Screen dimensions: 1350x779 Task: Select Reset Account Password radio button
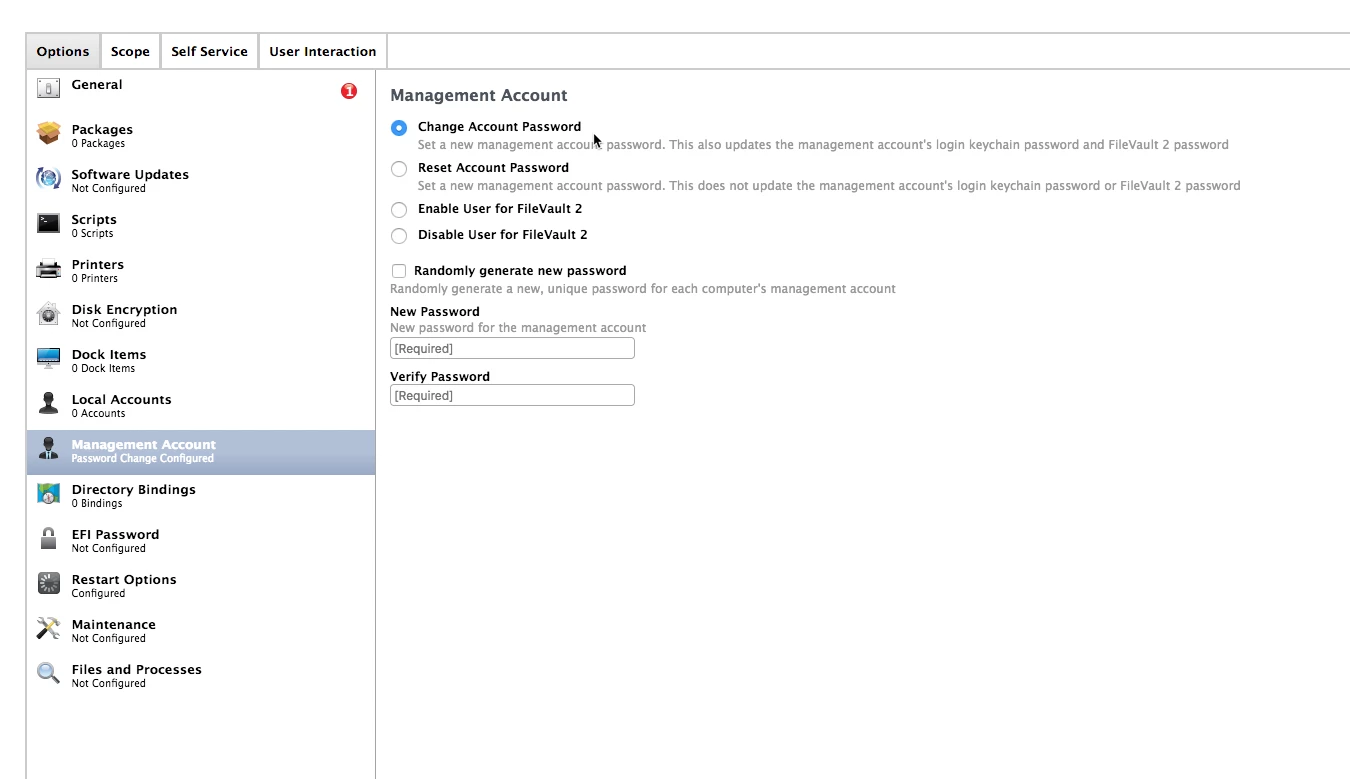coord(399,169)
